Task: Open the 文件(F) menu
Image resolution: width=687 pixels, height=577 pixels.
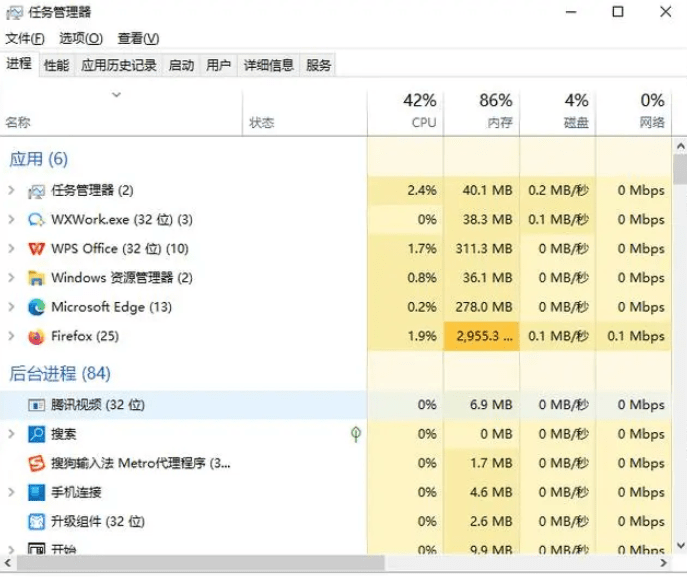Action: 25,39
